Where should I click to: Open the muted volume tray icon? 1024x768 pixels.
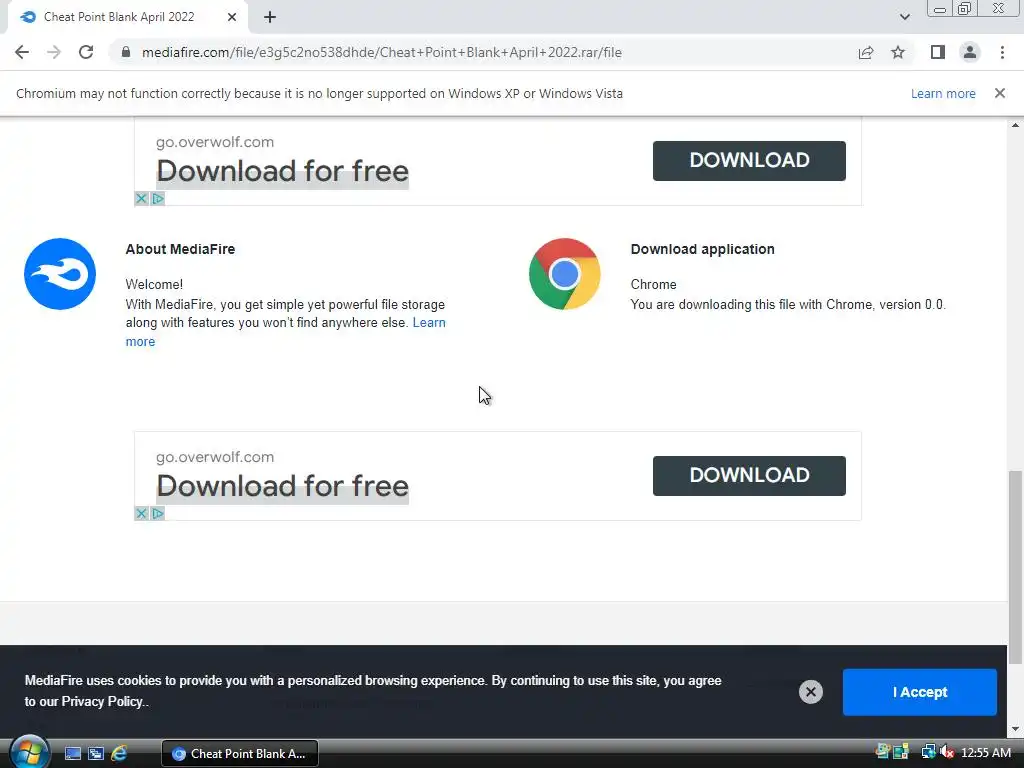(948, 753)
